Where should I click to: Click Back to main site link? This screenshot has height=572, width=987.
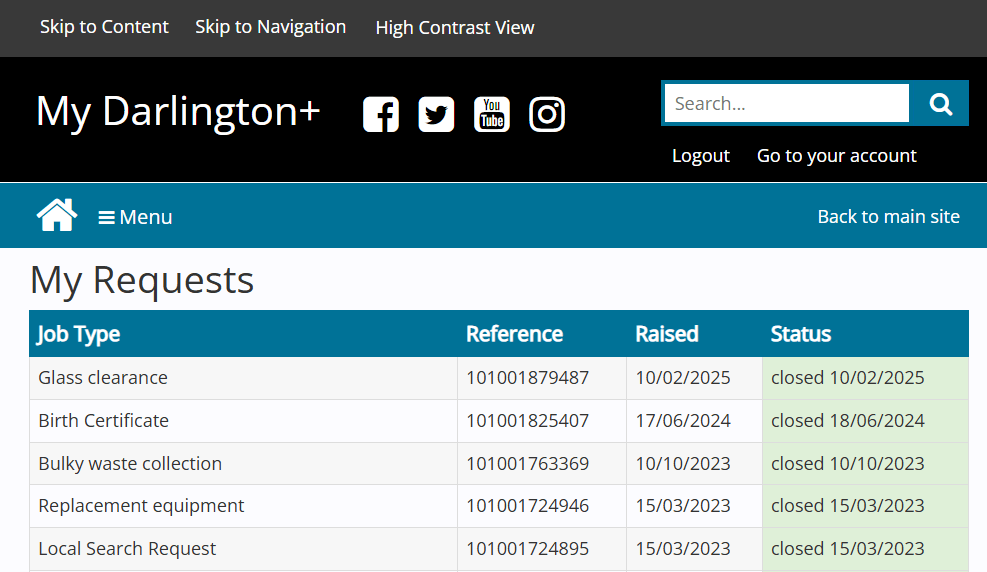pos(889,216)
